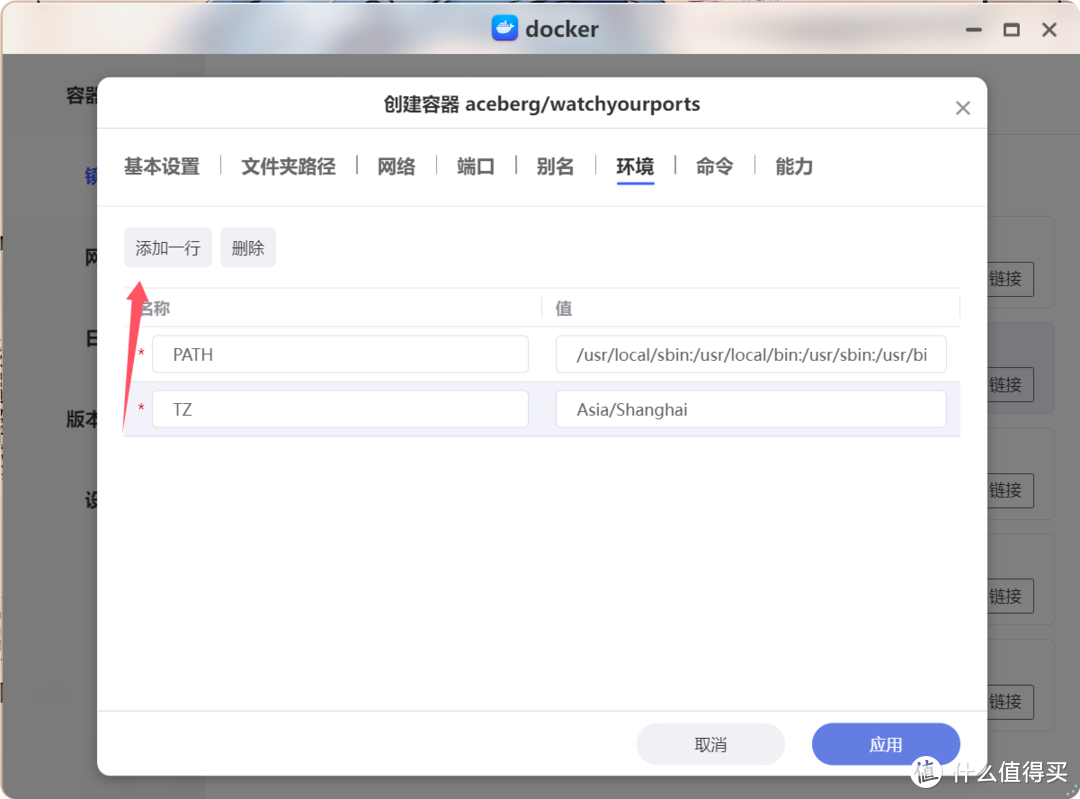Open the 文件夹路径 tab
The image size is (1080, 799).
point(288,167)
